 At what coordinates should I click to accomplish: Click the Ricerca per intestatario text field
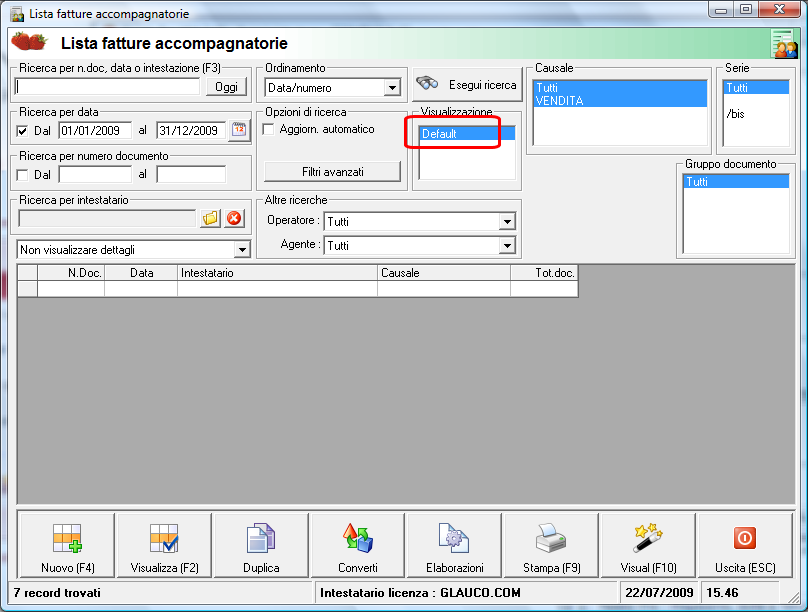coord(107,218)
